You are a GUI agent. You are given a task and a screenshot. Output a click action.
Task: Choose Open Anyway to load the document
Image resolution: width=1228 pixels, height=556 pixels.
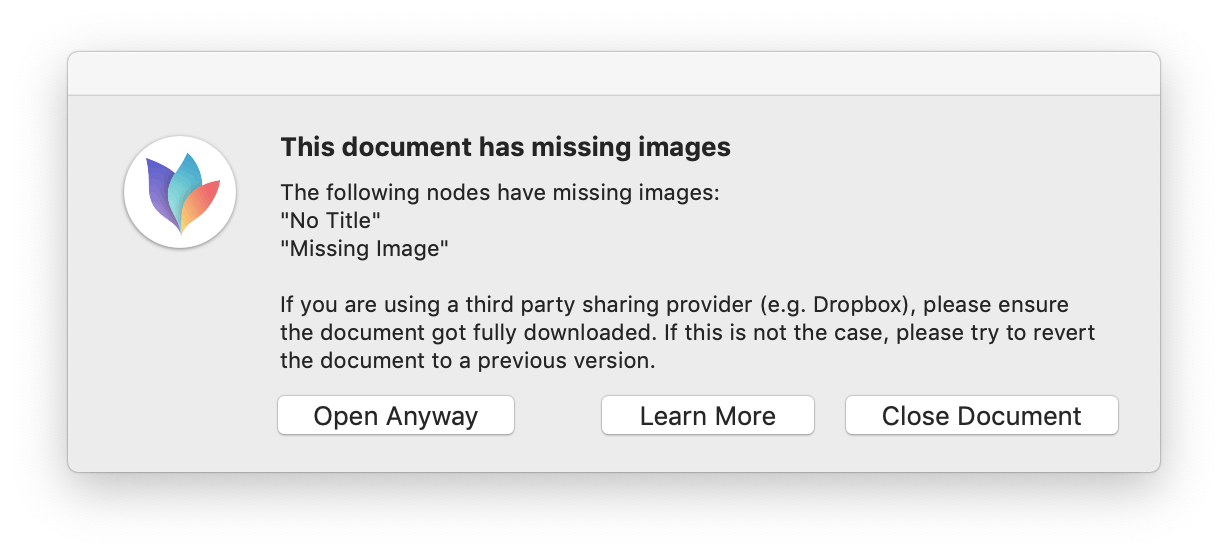pyautogui.click(x=396, y=415)
